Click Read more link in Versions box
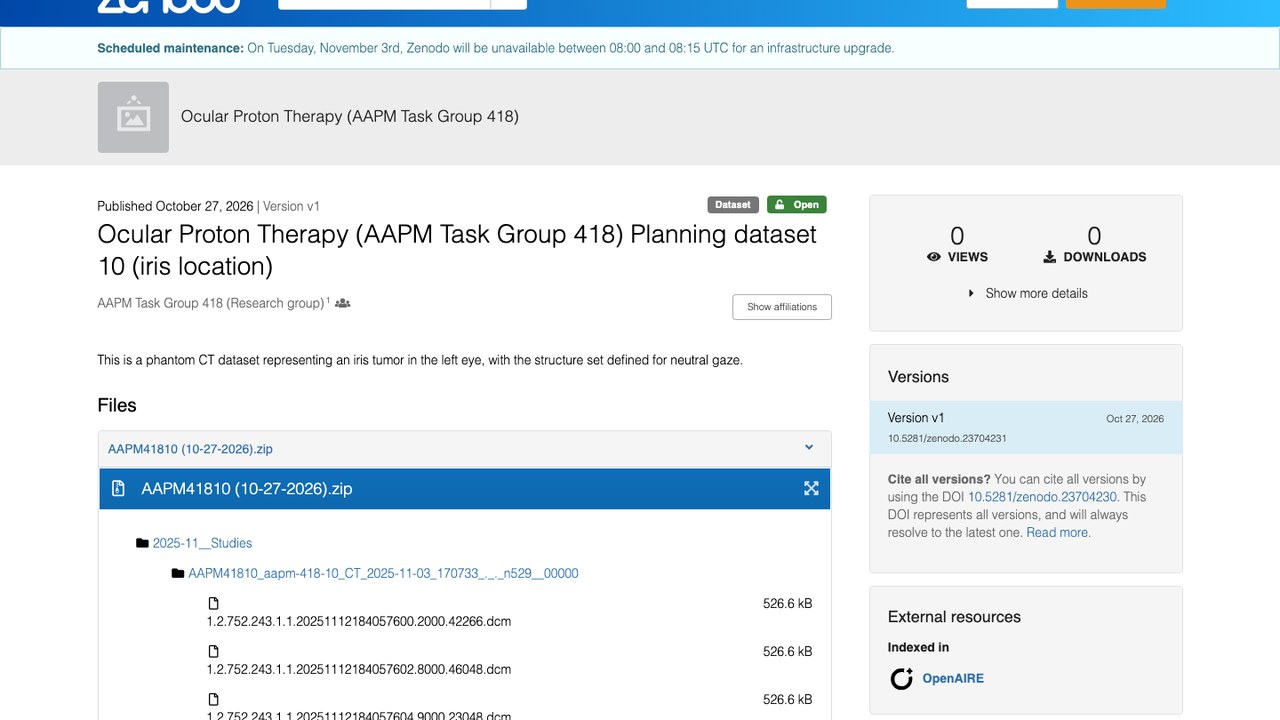1280x720 pixels. point(1059,533)
